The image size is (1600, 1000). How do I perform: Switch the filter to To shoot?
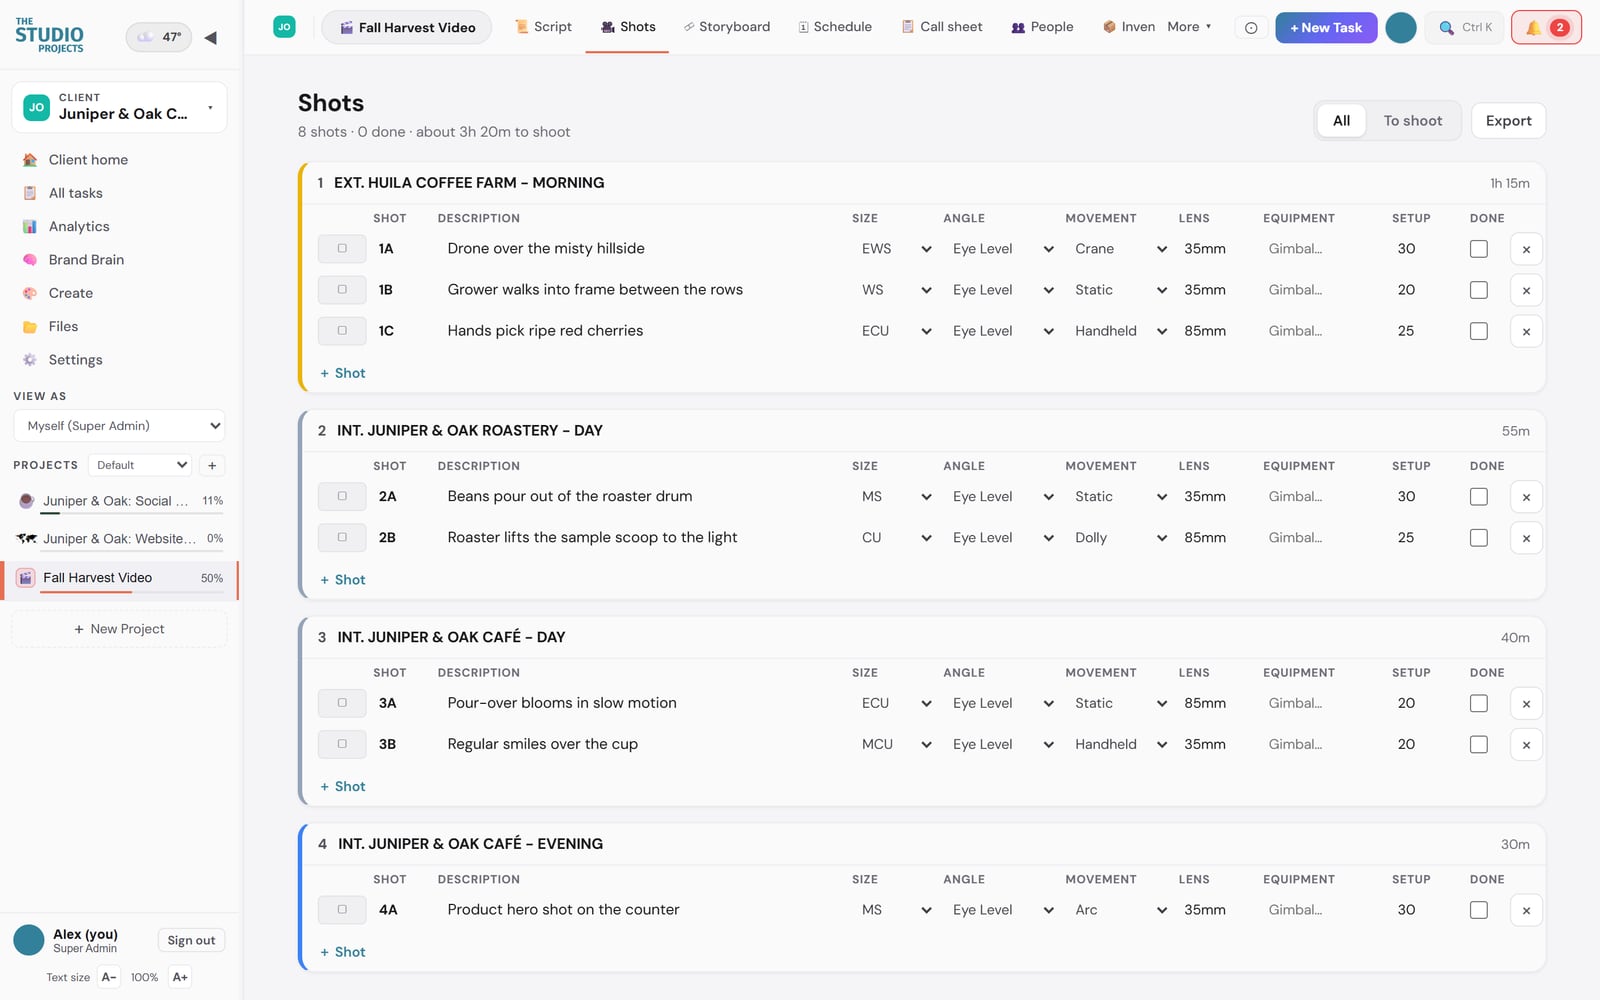point(1412,121)
